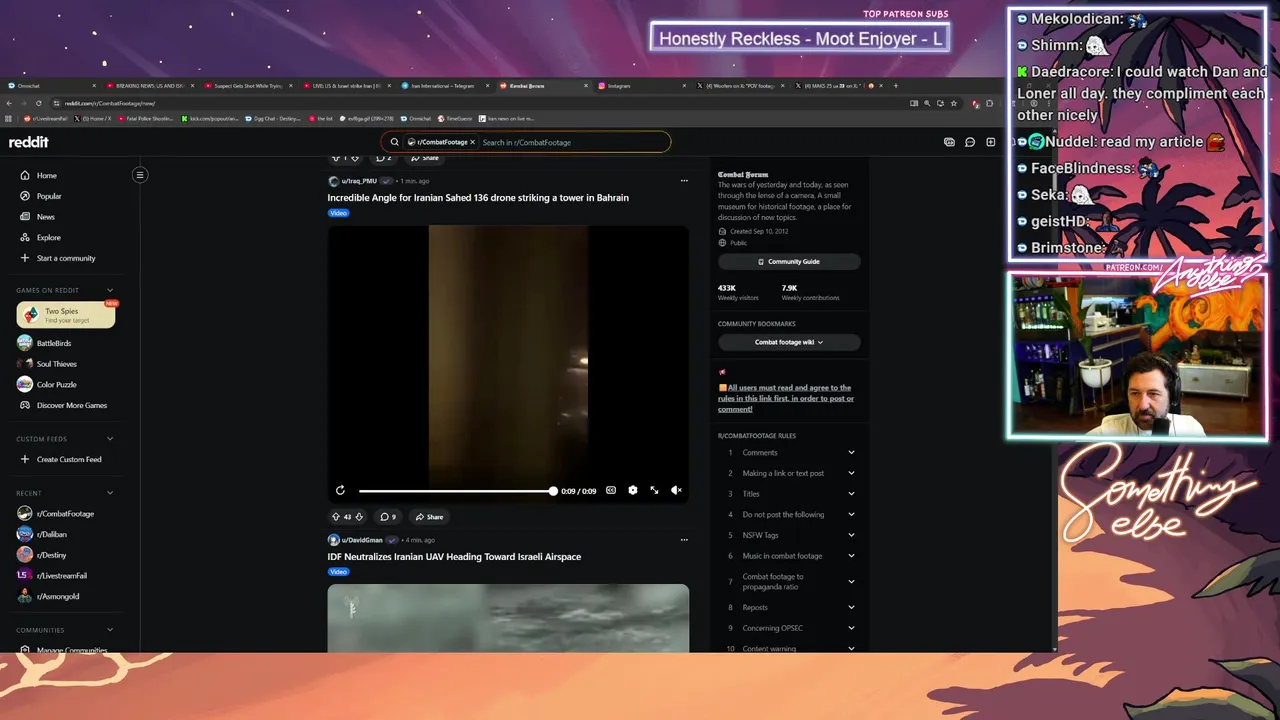Click the browser reload button
This screenshot has width=1280, height=720.
pyautogui.click(x=39, y=103)
